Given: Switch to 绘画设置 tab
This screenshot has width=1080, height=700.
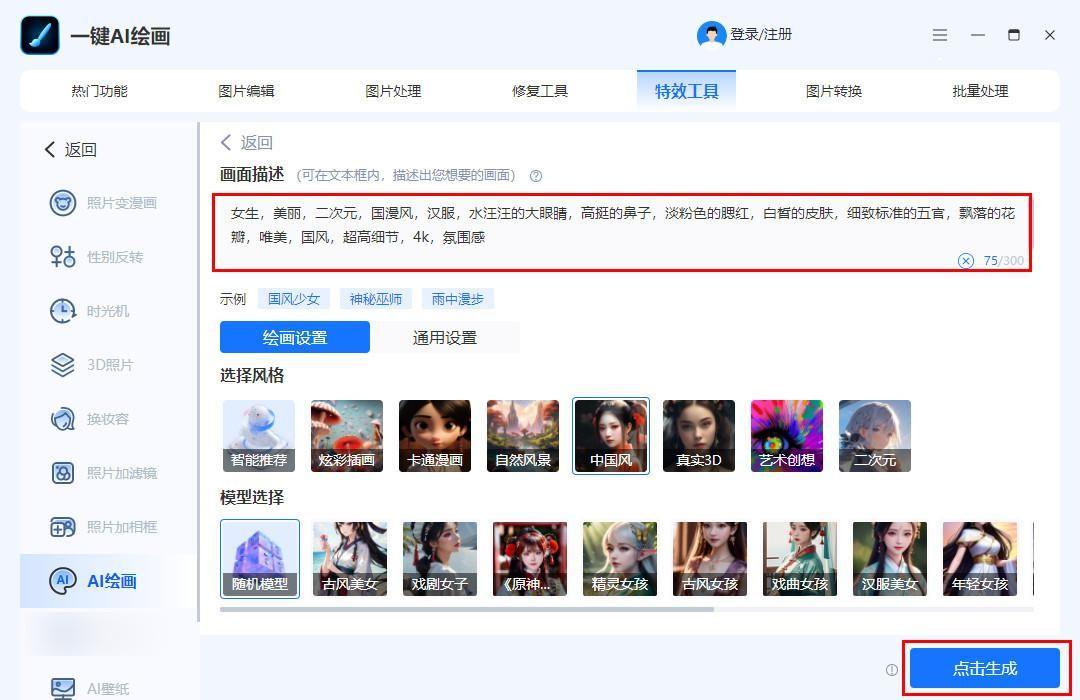Looking at the screenshot, I should (295, 337).
